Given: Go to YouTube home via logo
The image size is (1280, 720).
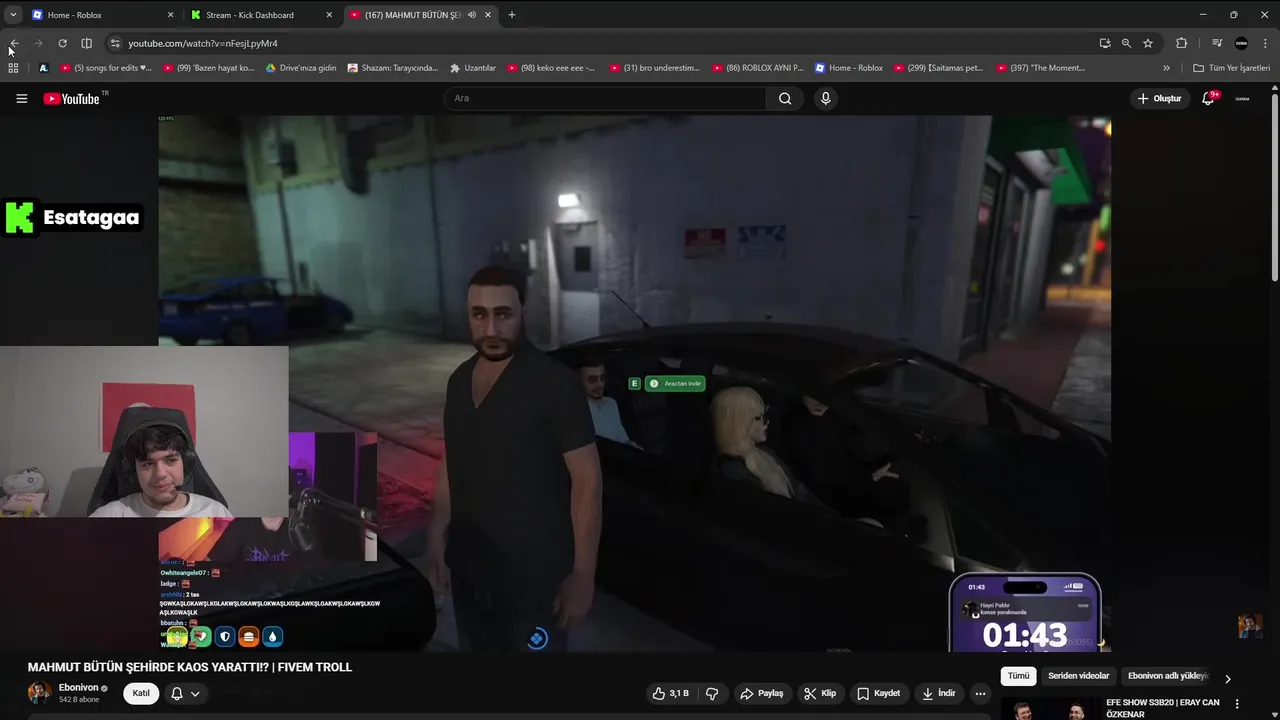Looking at the screenshot, I should (72, 98).
